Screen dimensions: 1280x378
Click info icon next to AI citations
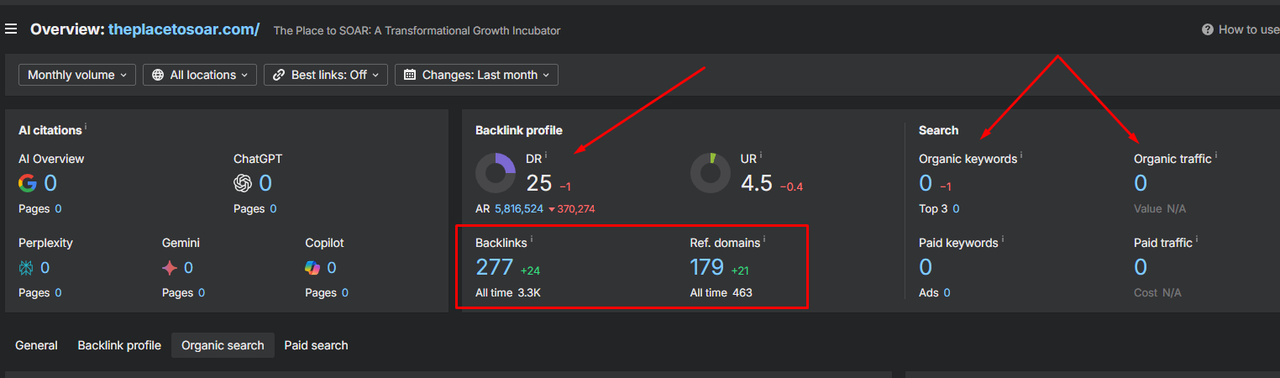pyautogui.click(x=86, y=128)
